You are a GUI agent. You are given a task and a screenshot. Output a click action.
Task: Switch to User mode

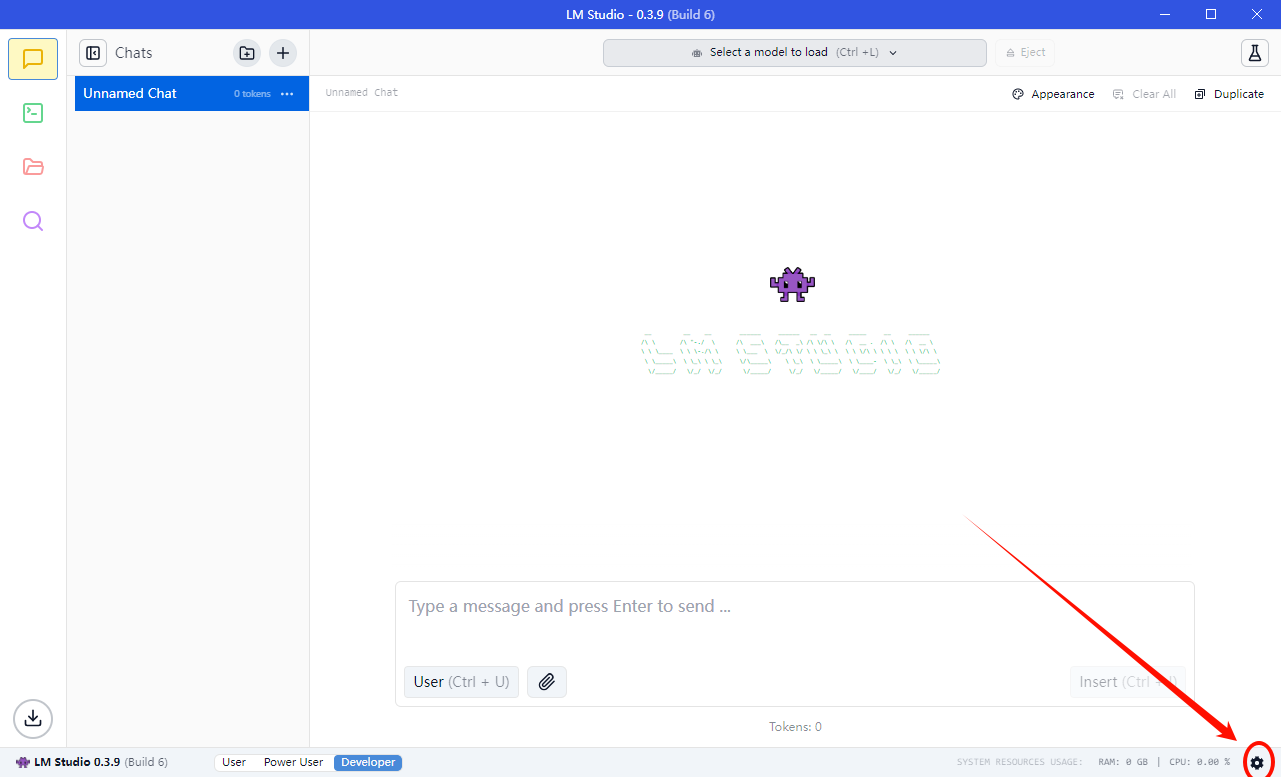pyautogui.click(x=234, y=762)
